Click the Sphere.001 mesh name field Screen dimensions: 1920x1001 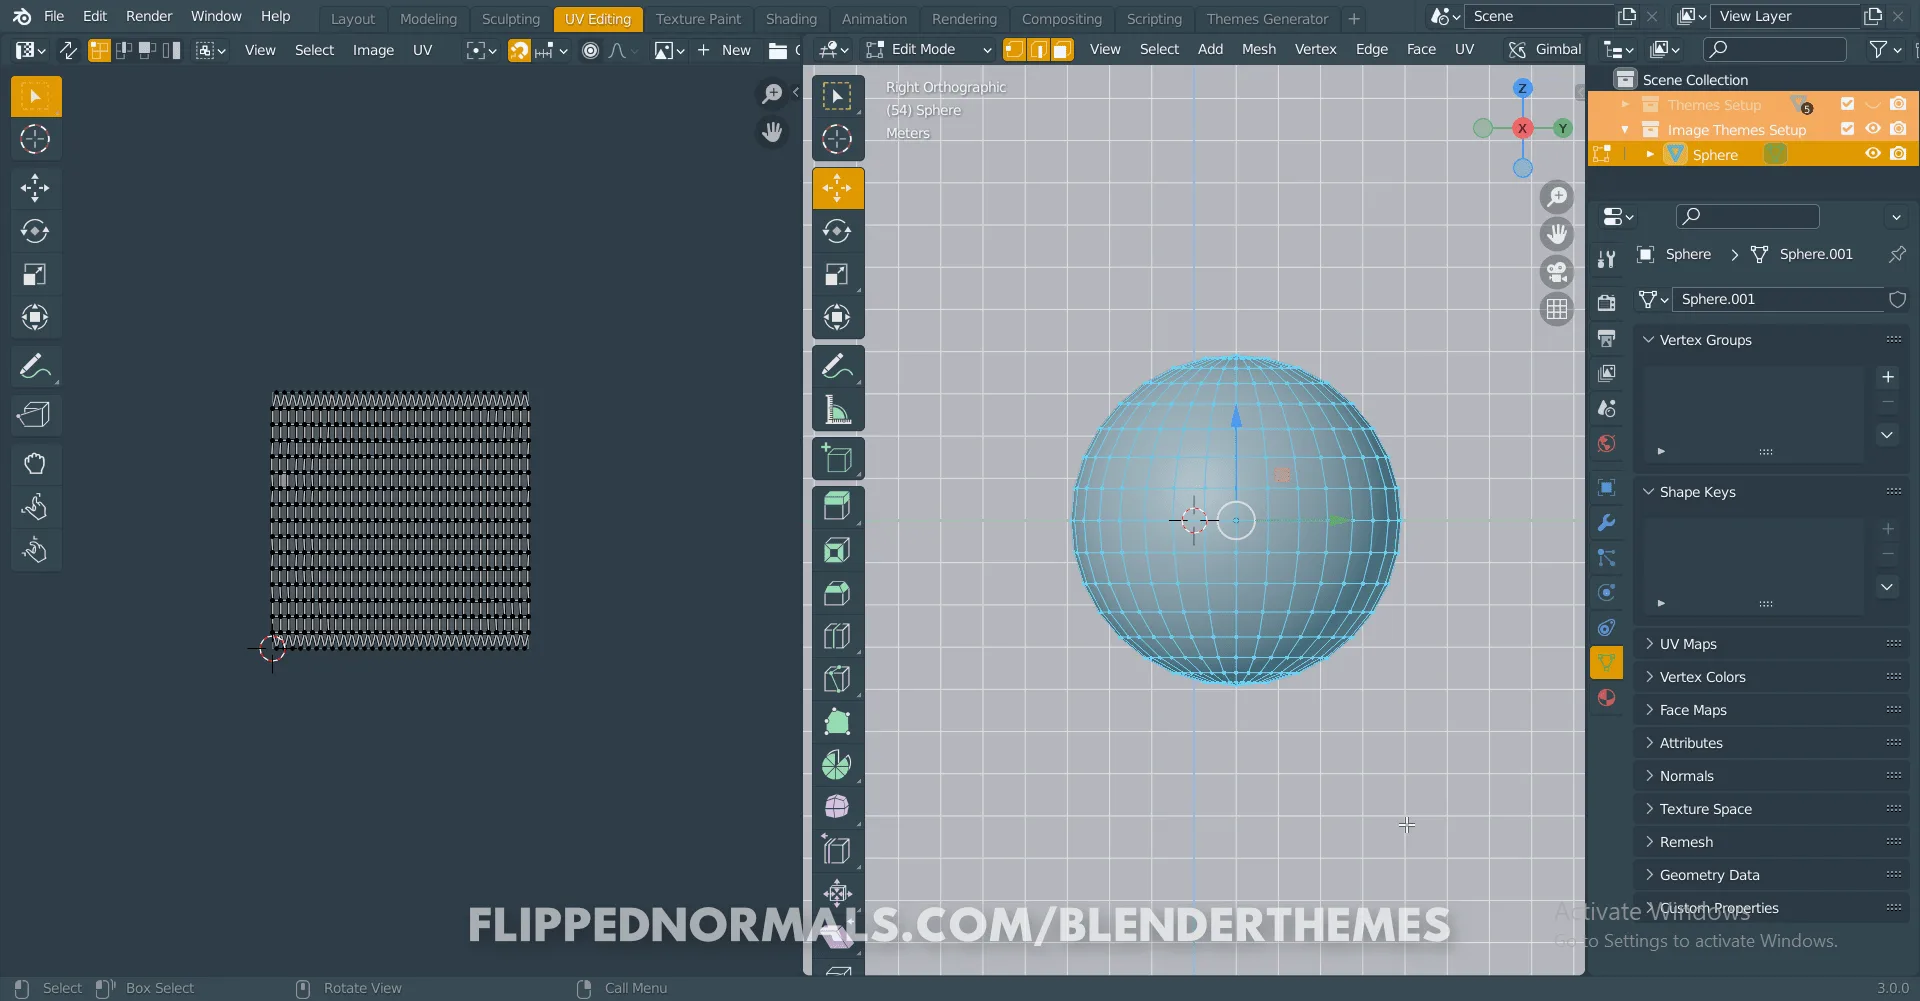click(1778, 299)
